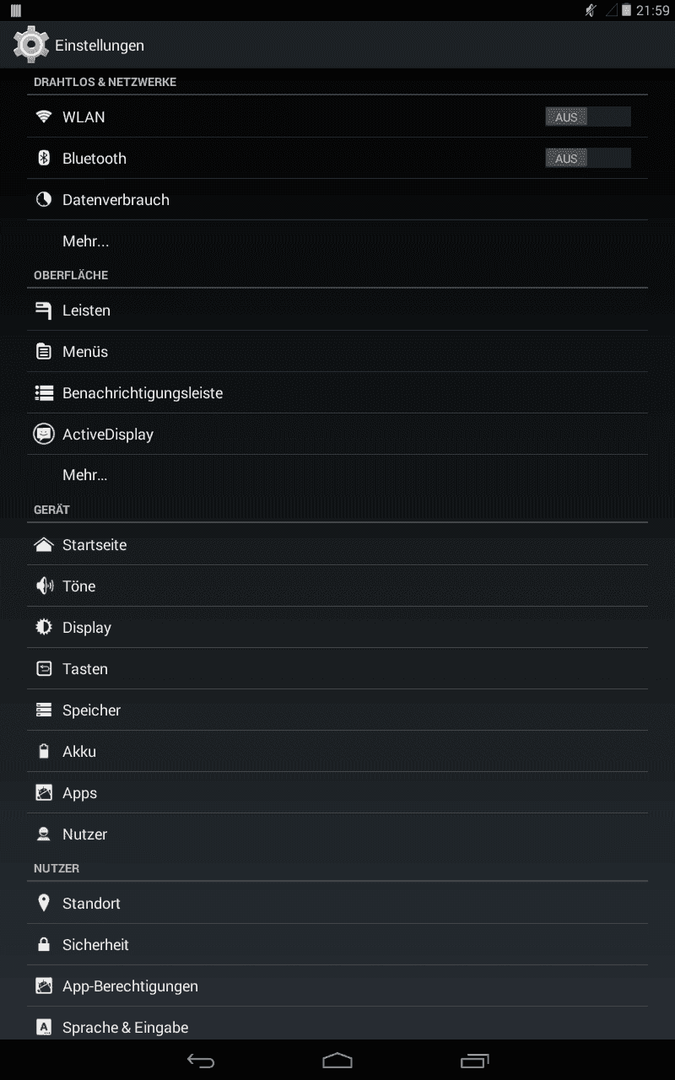Open the recent apps navigation button
This screenshot has width=675, height=1080.
[474, 1061]
